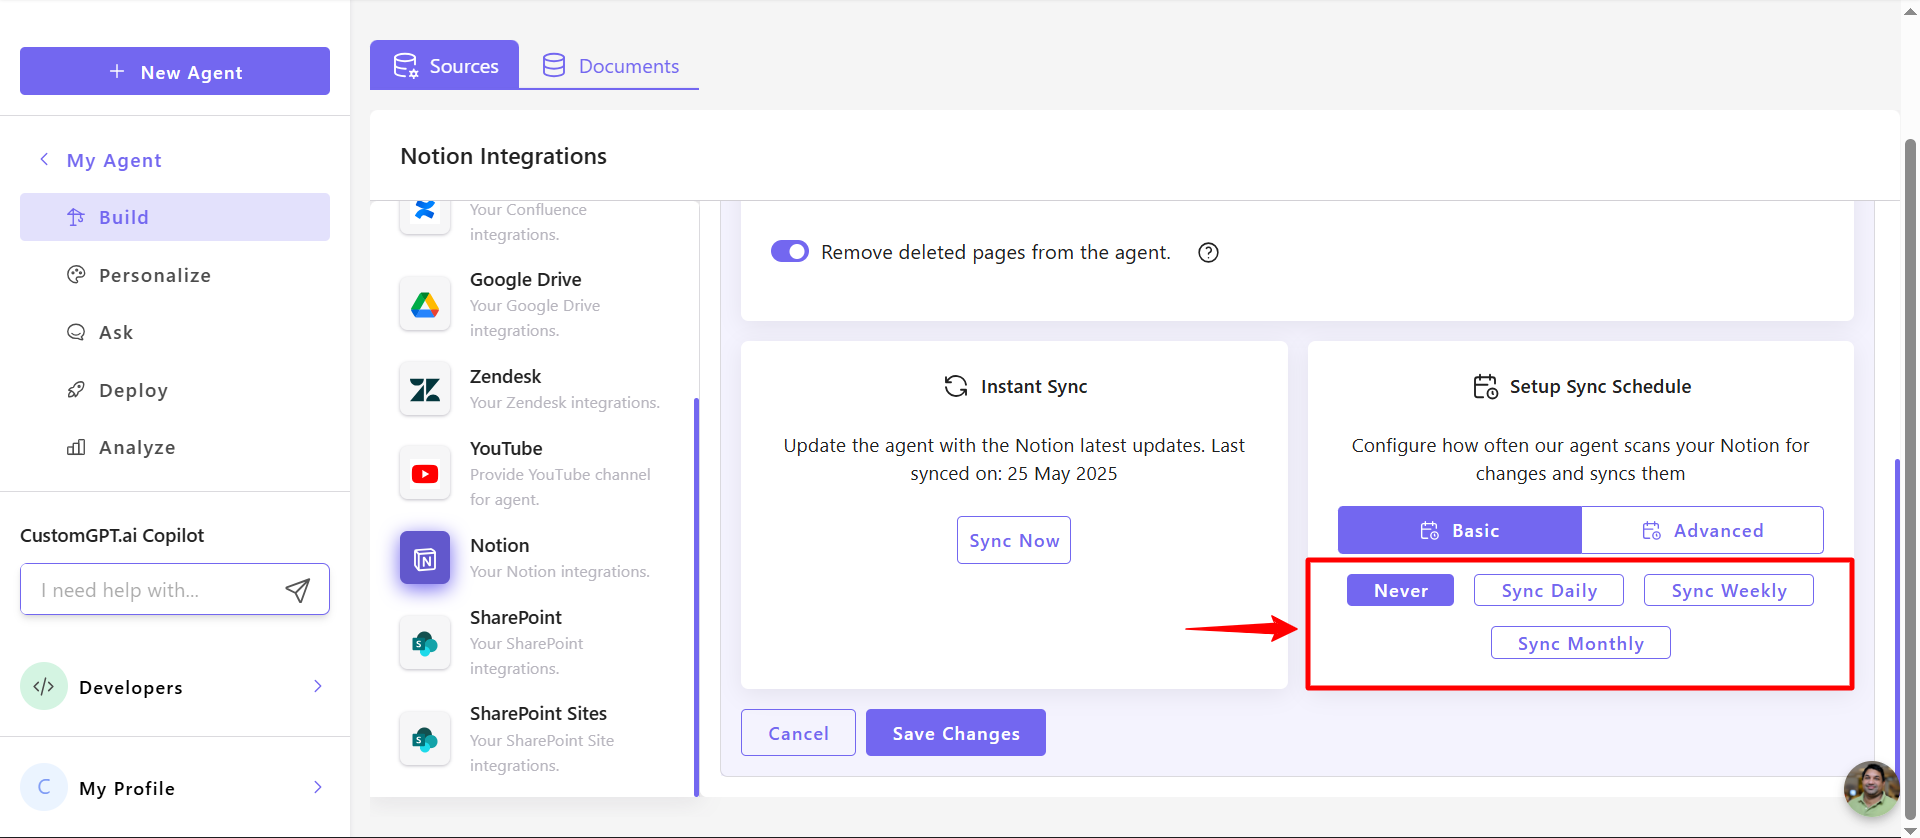Click the Analyze bar chart icon
This screenshot has width=1920, height=838.
(76, 447)
